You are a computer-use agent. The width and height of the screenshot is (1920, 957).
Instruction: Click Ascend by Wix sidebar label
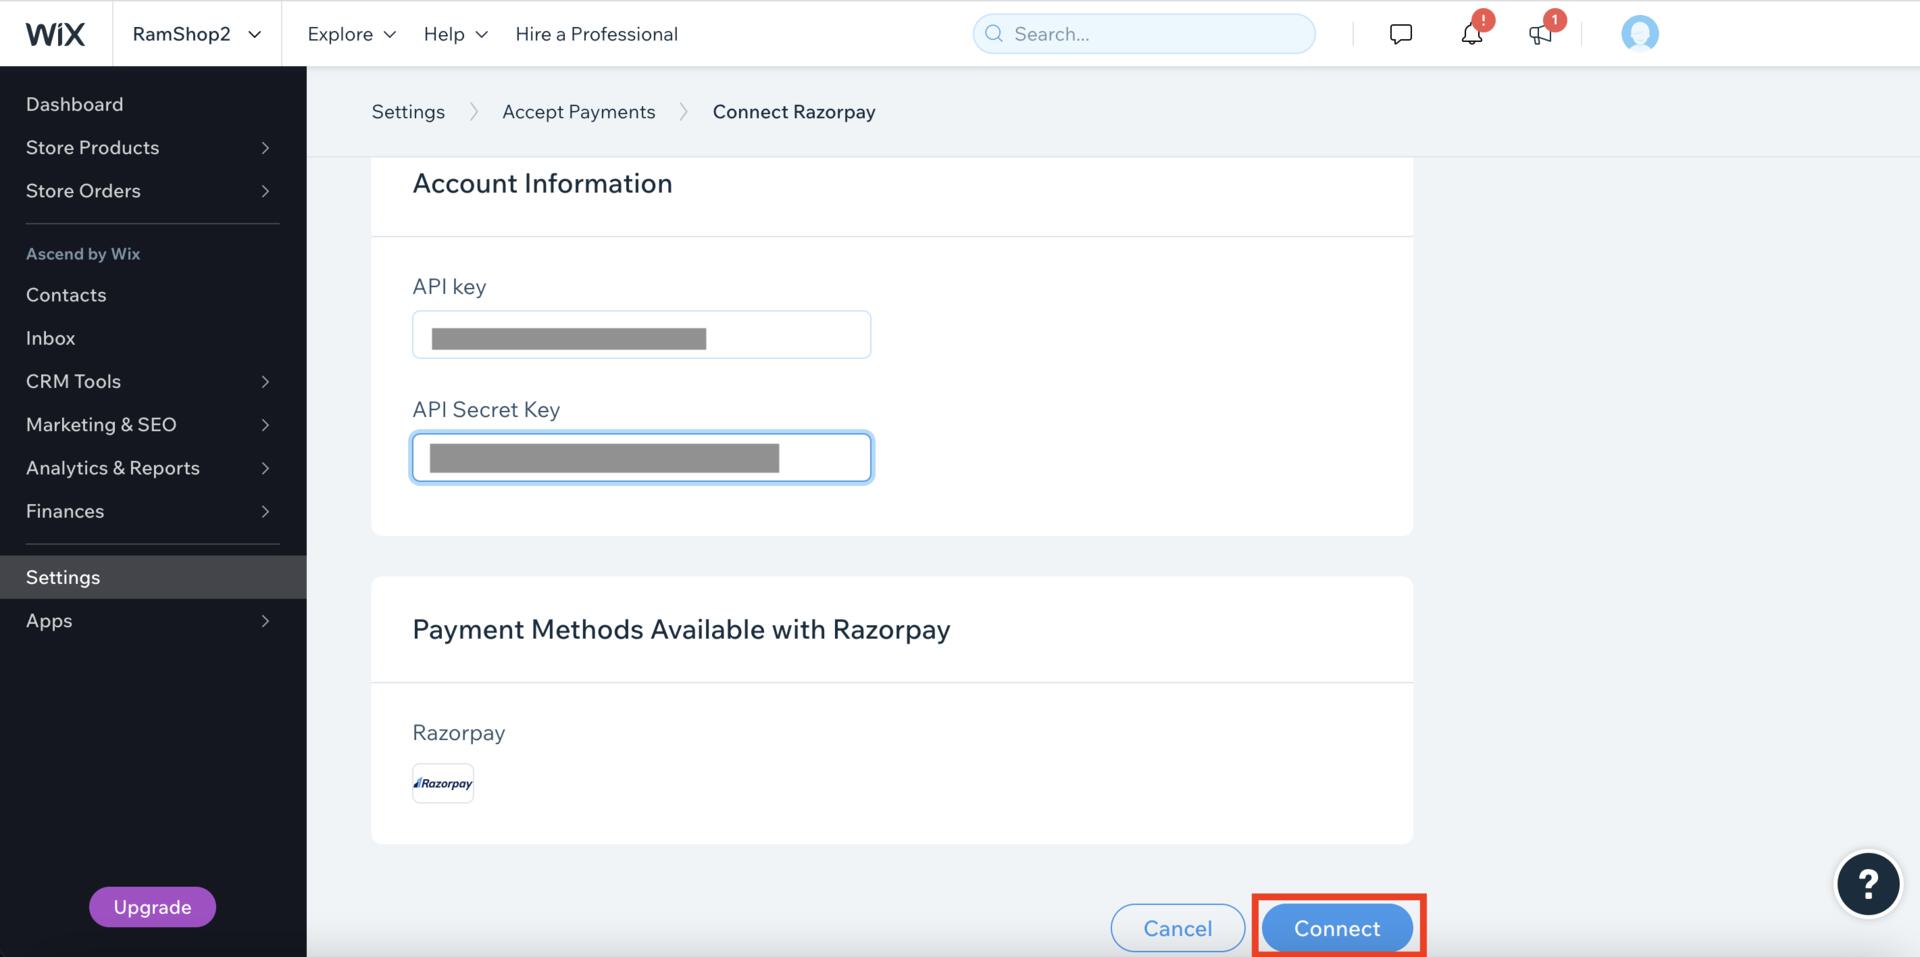click(x=83, y=254)
